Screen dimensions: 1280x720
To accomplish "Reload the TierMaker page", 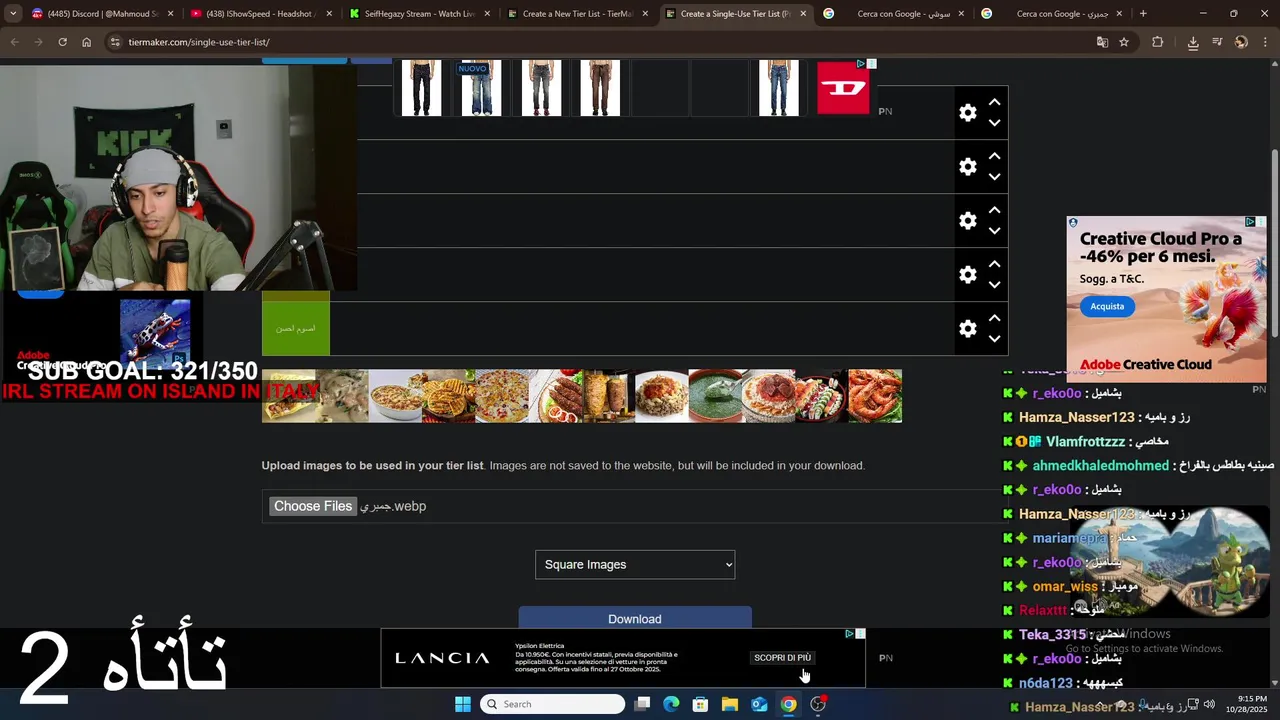I will pos(62,42).
